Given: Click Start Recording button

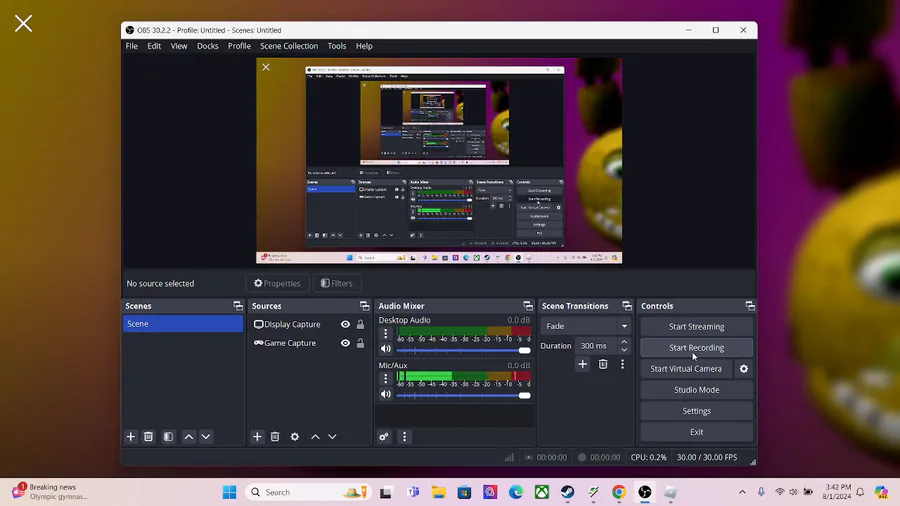Looking at the screenshot, I should coord(696,348).
